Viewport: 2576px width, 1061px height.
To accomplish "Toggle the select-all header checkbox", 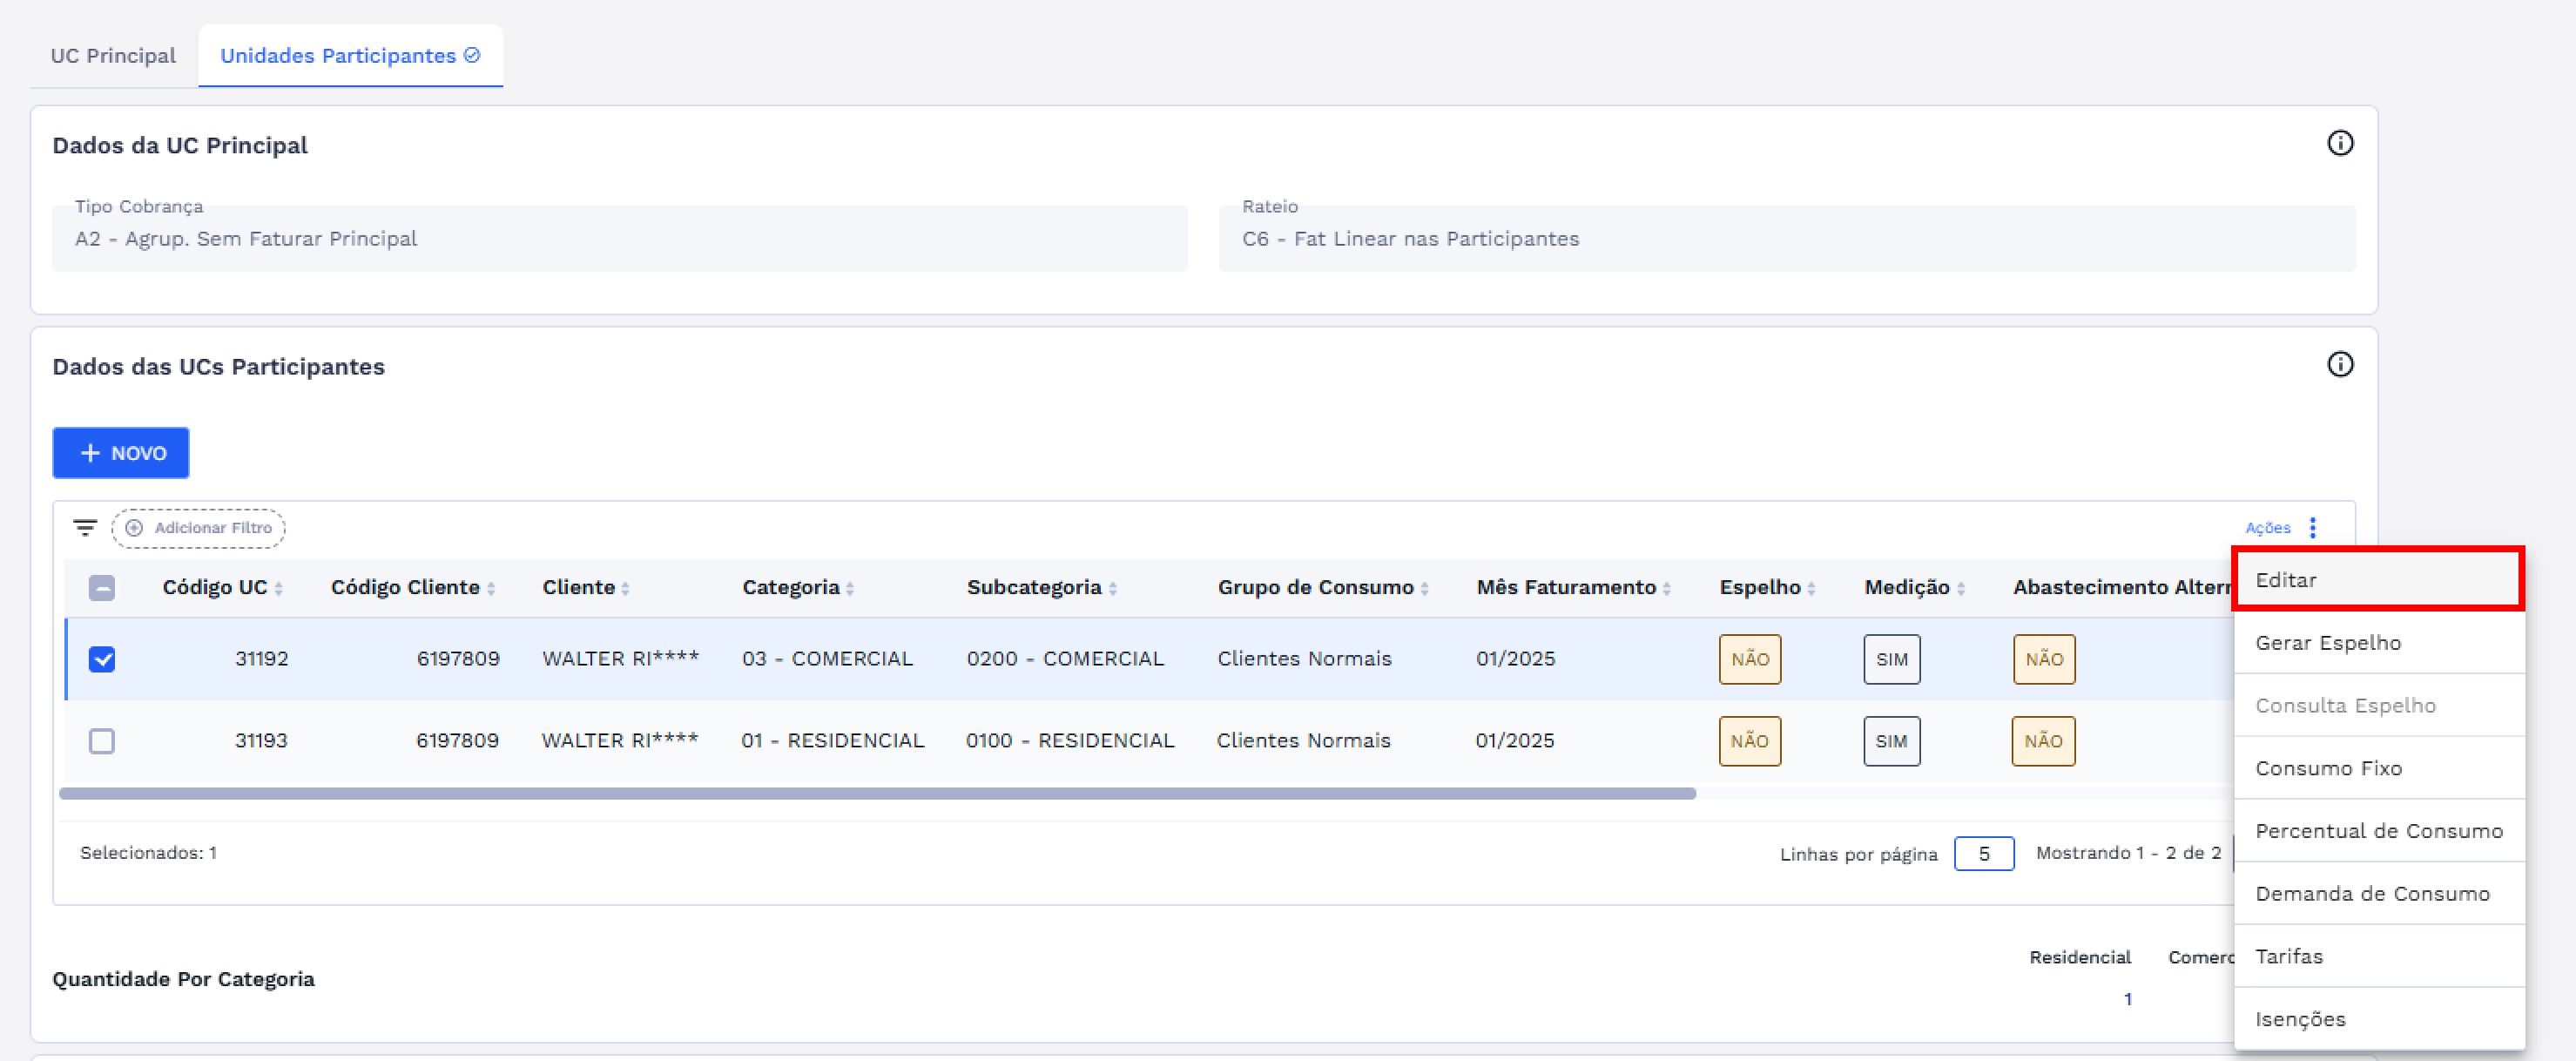I will (x=102, y=588).
